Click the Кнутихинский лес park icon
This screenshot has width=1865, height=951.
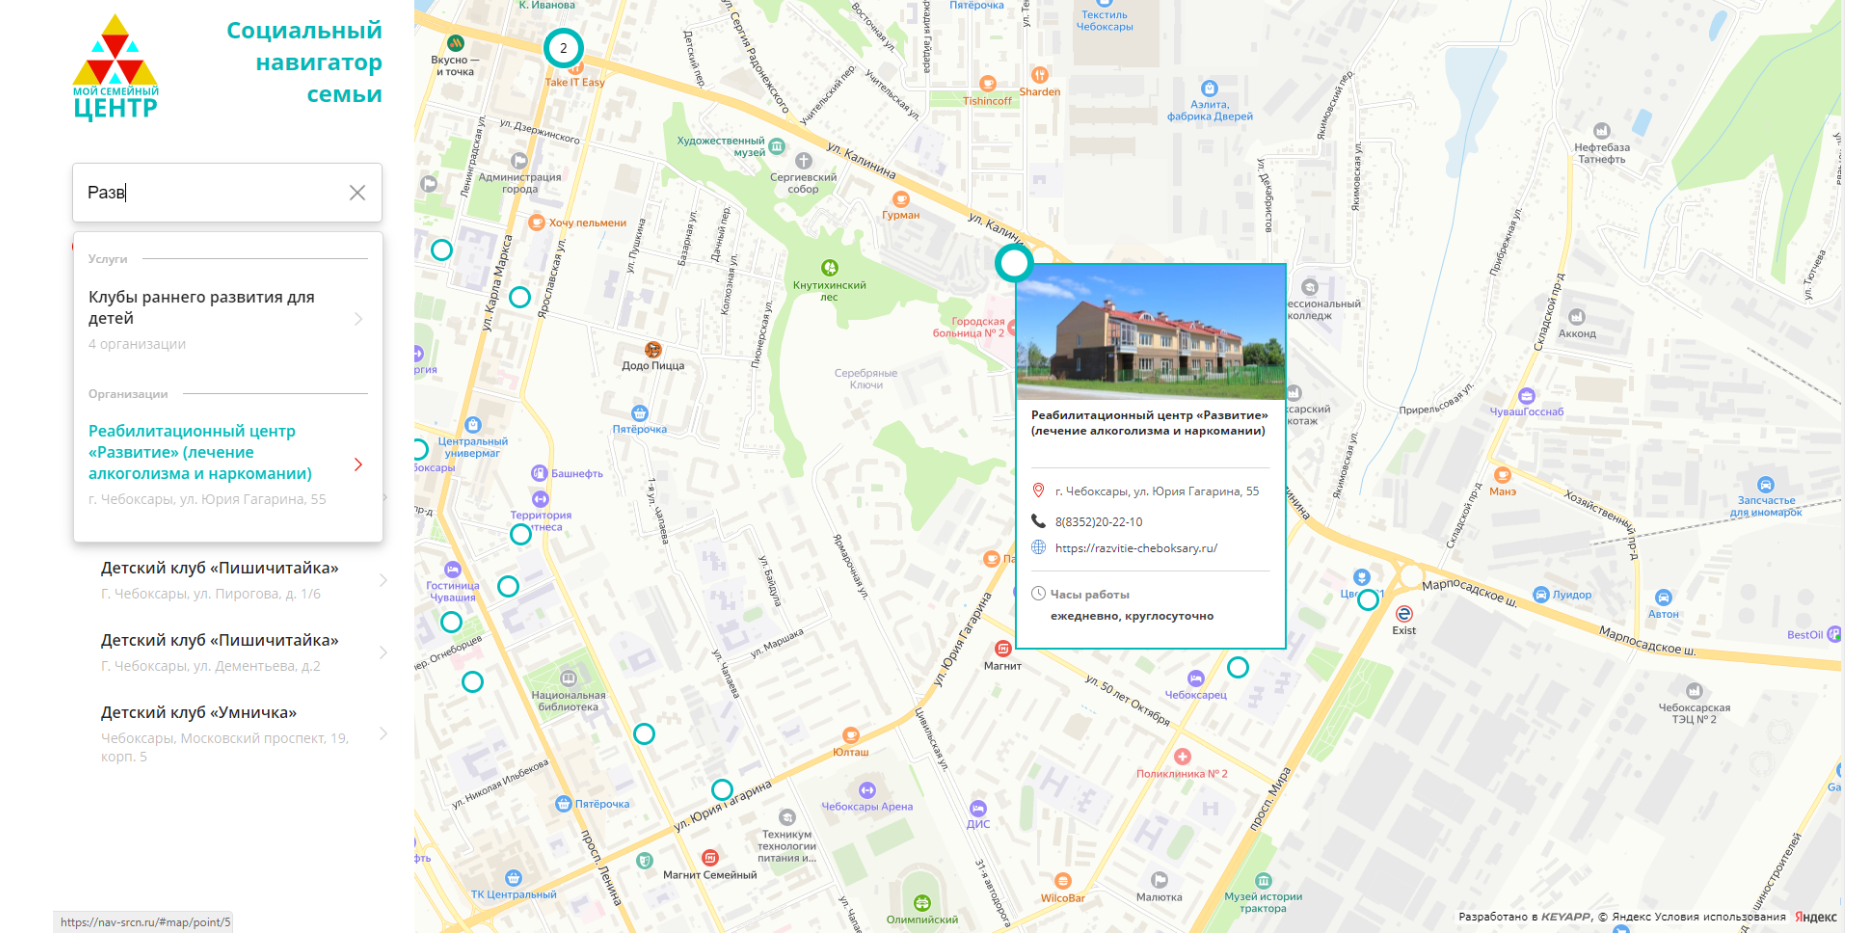pyautogui.click(x=829, y=268)
